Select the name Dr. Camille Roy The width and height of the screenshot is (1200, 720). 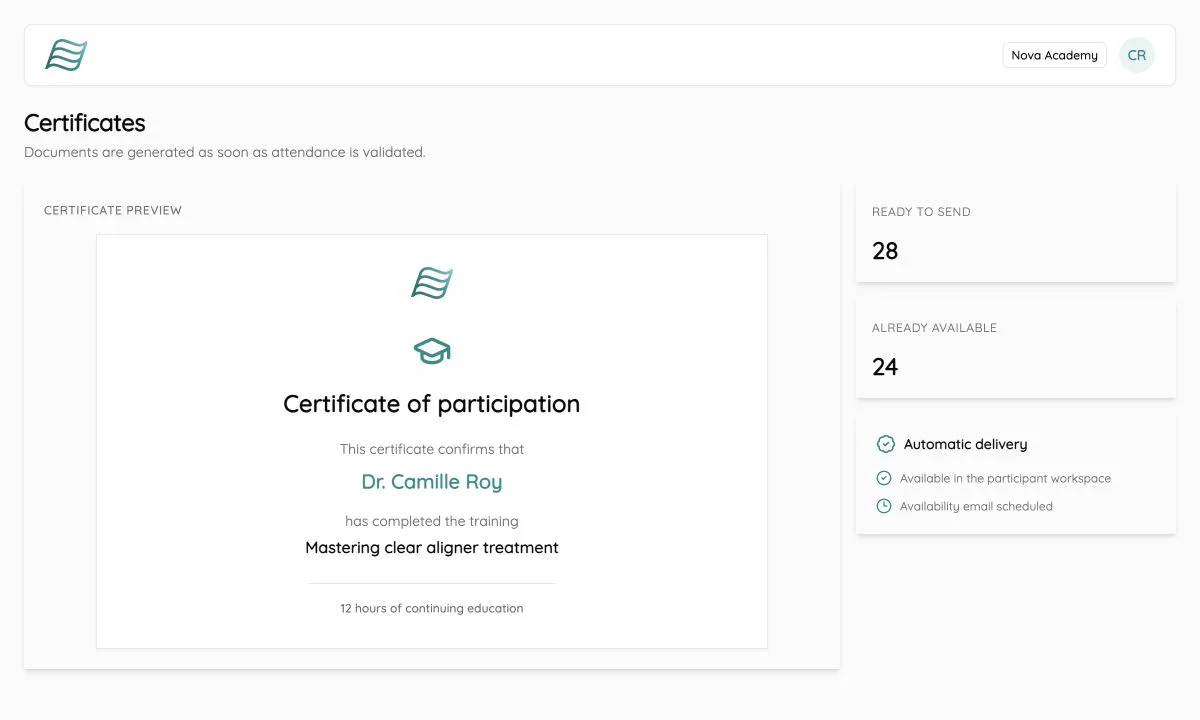pos(432,482)
